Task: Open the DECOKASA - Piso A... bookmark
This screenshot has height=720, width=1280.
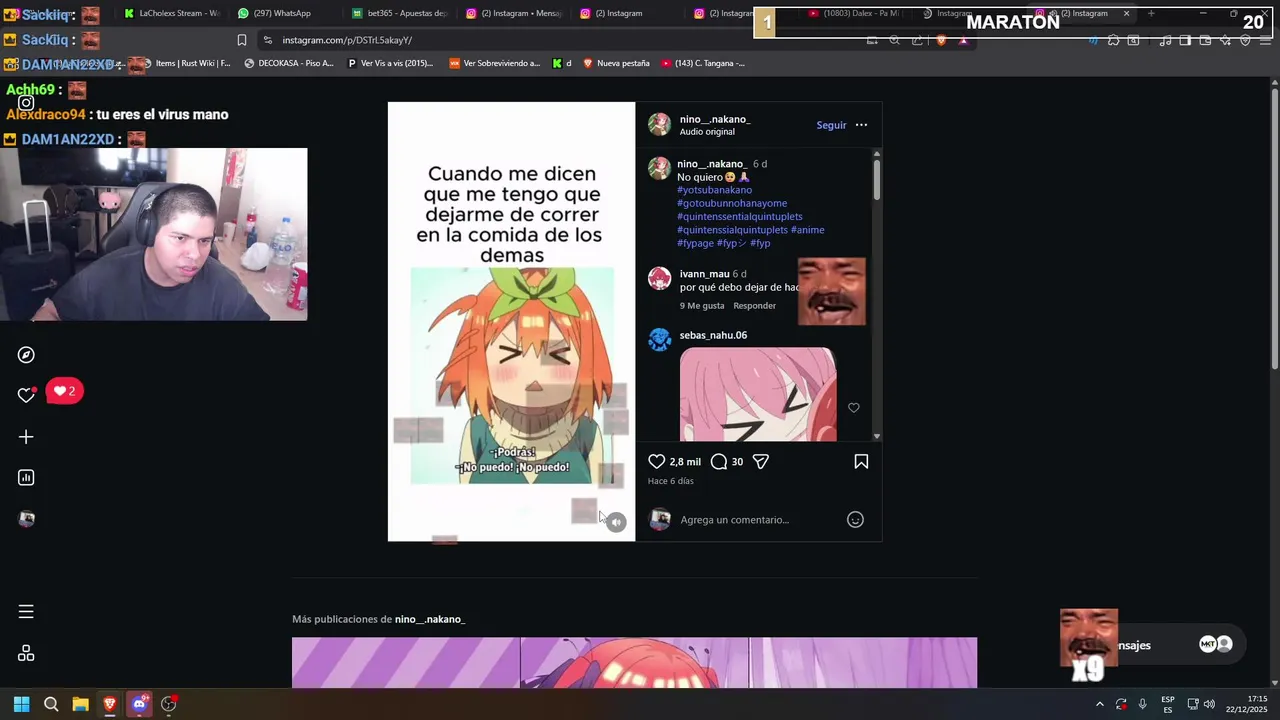Action: pyautogui.click(x=288, y=63)
